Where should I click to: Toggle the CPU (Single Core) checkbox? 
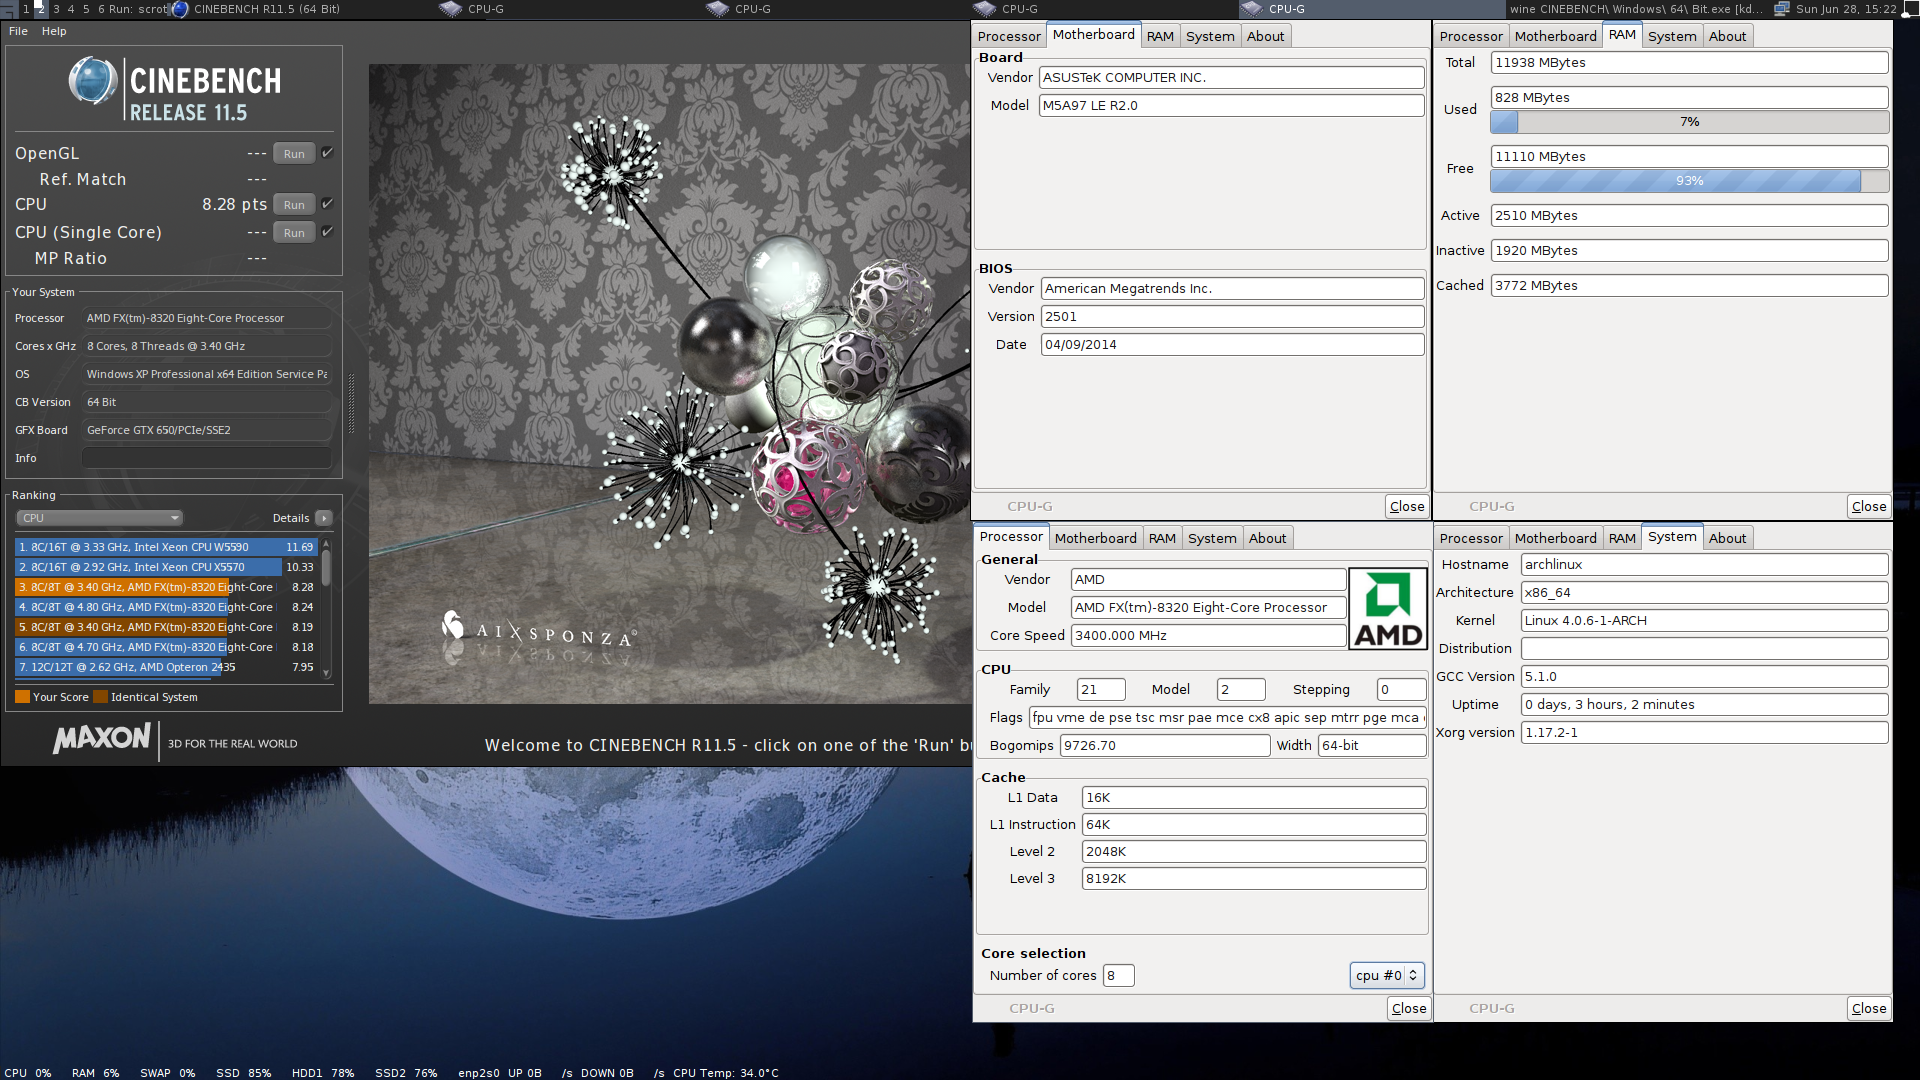pyautogui.click(x=327, y=232)
